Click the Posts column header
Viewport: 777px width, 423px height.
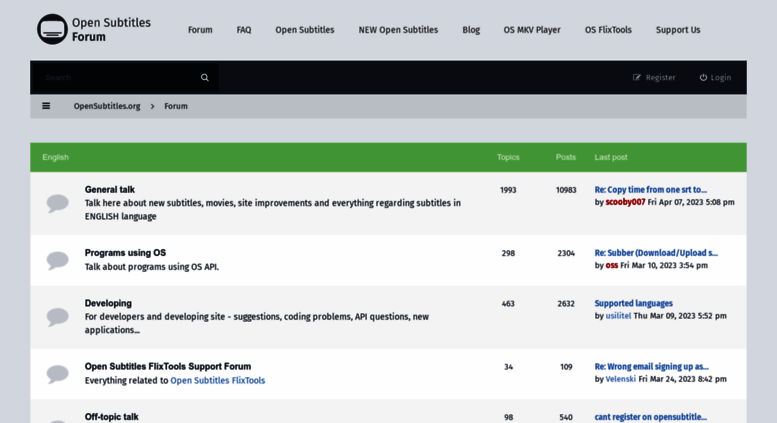click(x=566, y=157)
